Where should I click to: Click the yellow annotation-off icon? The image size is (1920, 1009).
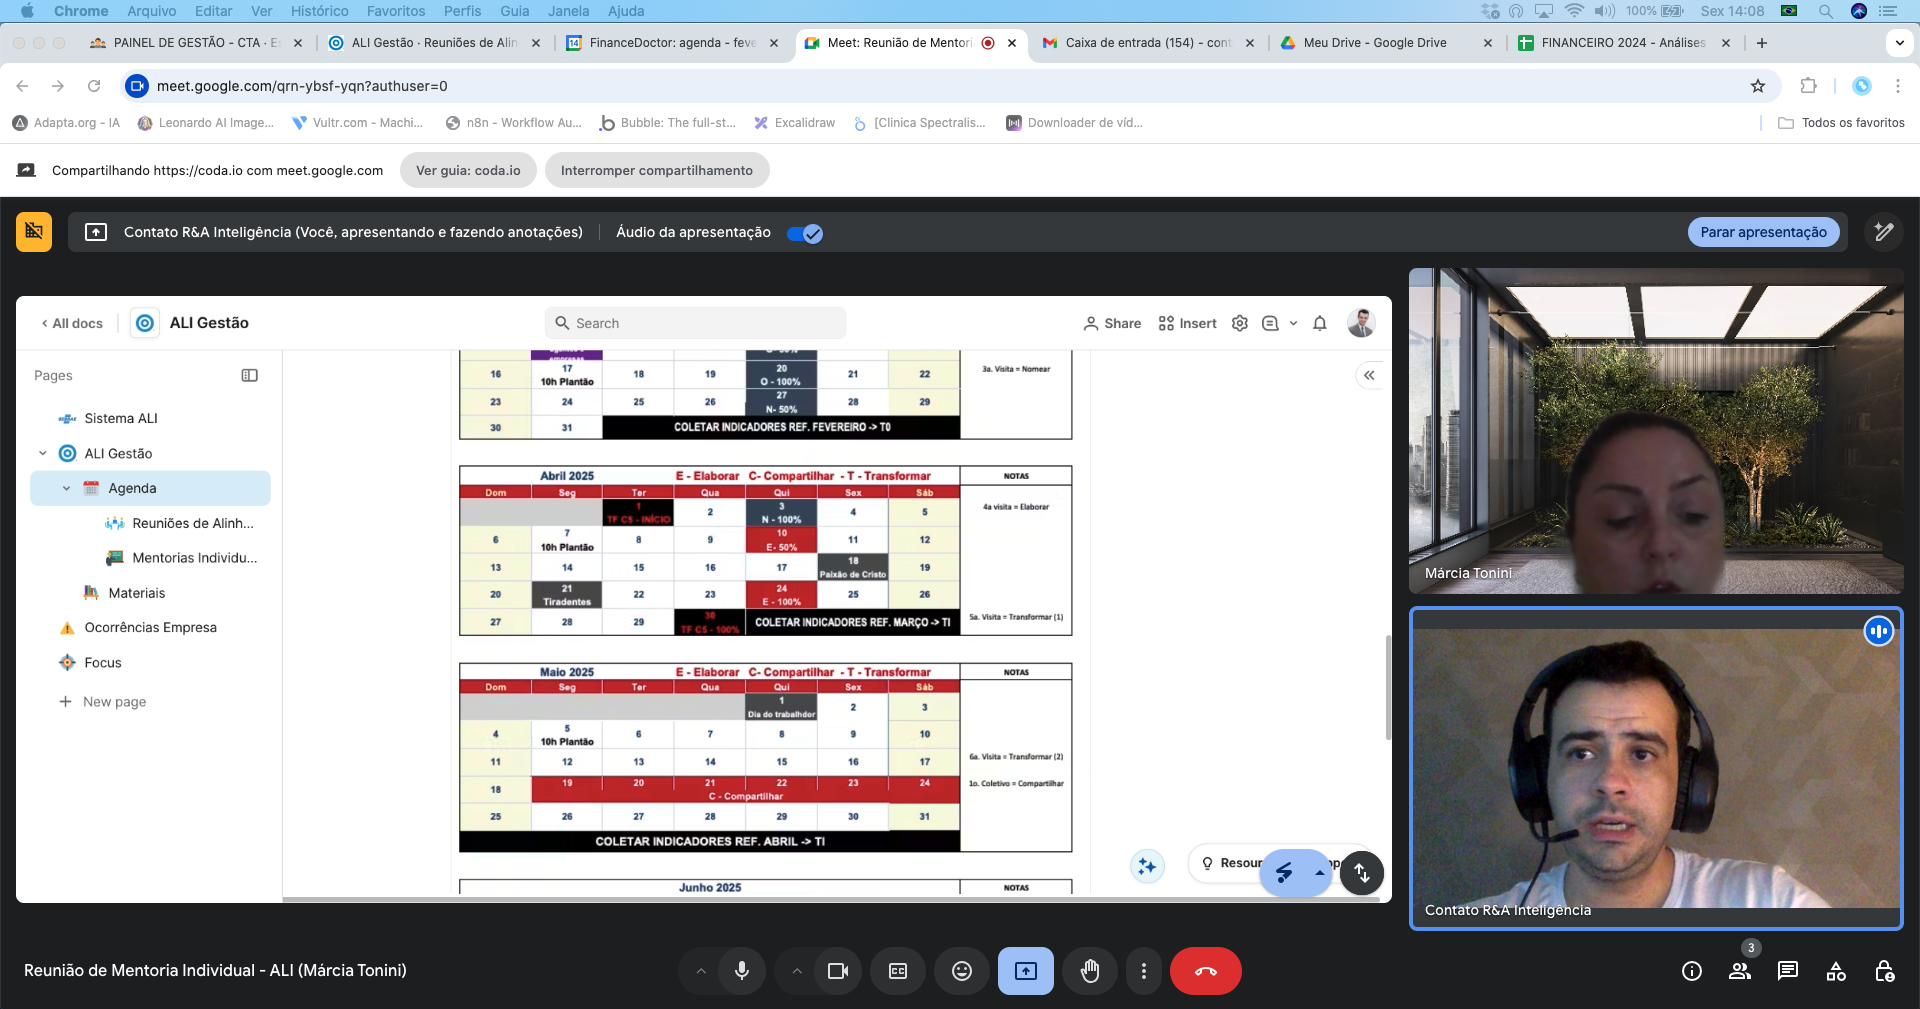point(34,232)
